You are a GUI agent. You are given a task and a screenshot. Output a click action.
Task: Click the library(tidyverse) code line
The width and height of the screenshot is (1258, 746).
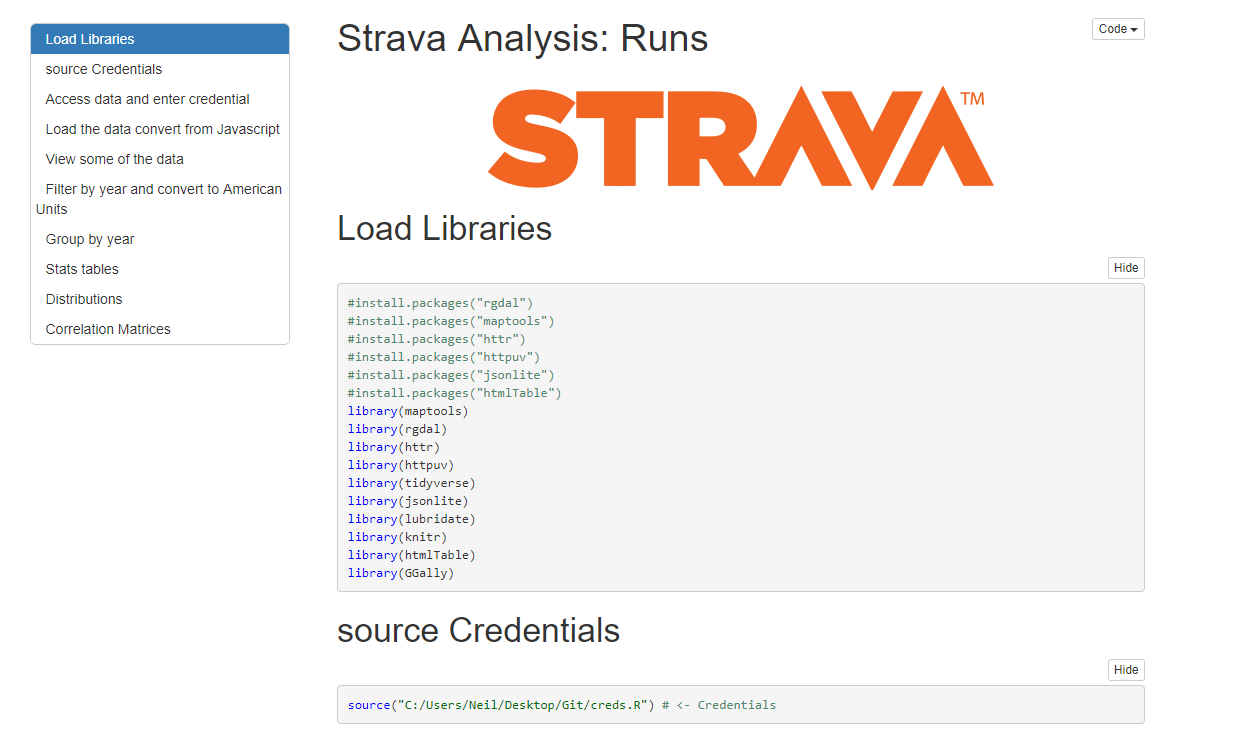pyautogui.click(x=412, y=483)
